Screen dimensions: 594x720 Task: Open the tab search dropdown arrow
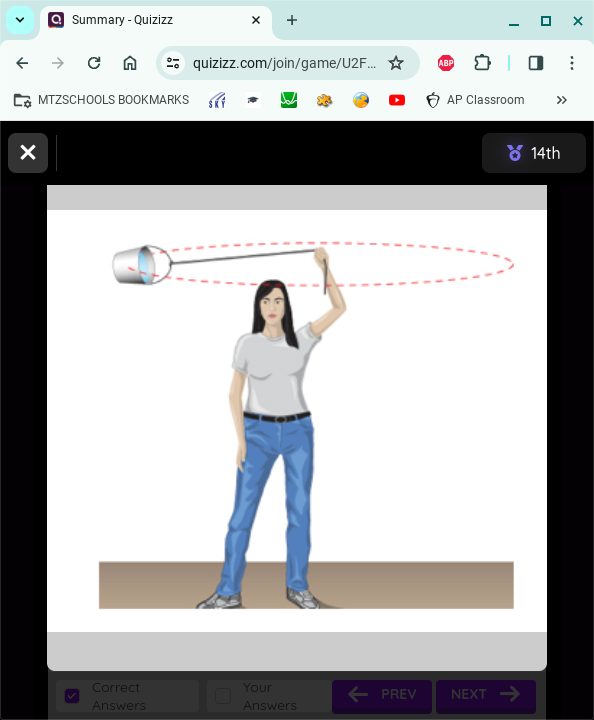pyautogui.click(x=20, y=20)
